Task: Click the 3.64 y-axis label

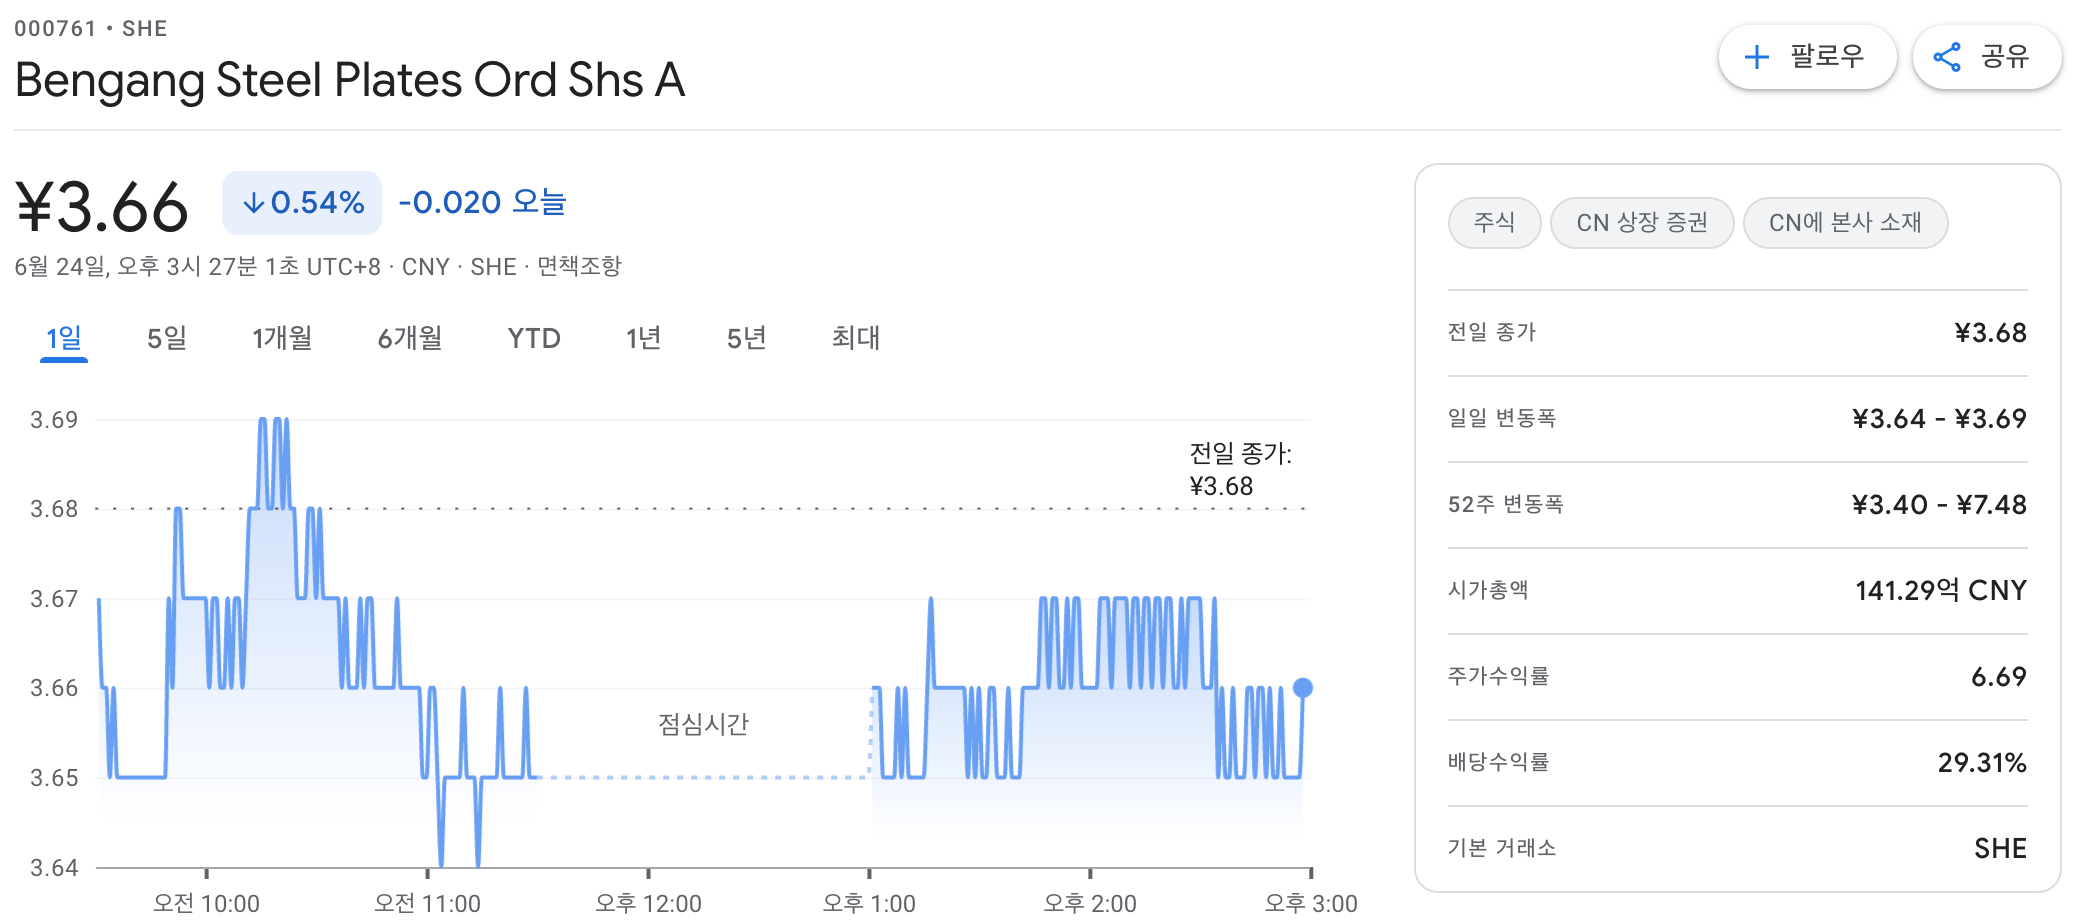Action: (x=54, y=867)
